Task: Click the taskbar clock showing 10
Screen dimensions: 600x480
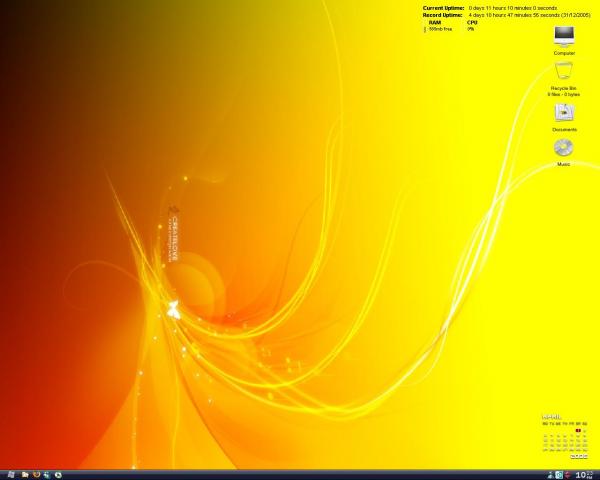Action: (x=584, y=474)
